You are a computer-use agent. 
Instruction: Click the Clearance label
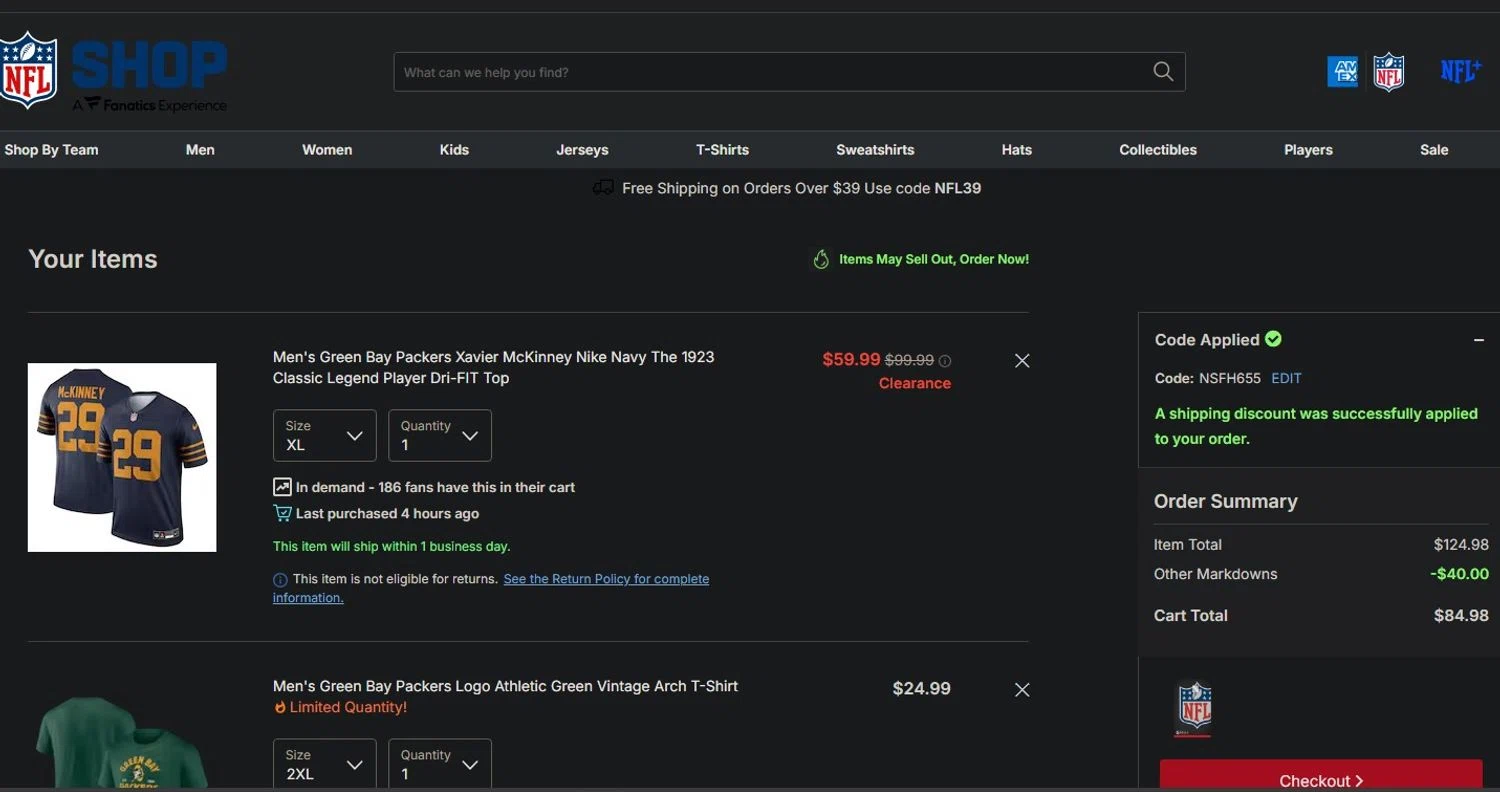[x=915, y=384]
